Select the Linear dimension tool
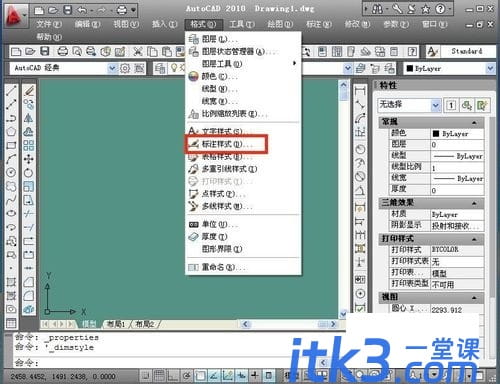The image size is (500, 384). coord(360,91)
